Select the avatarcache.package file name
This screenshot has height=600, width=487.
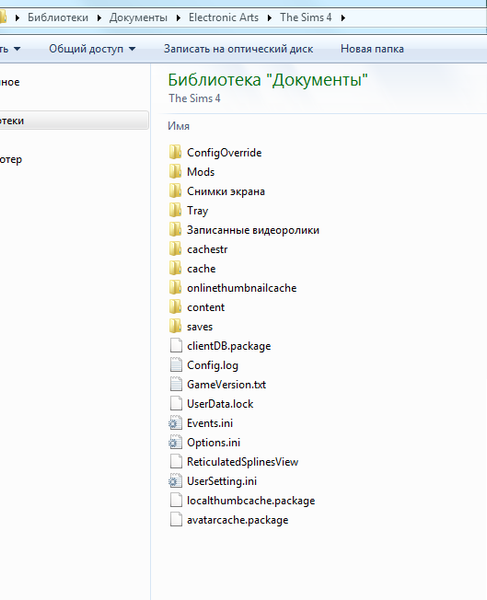coord(238,520)
